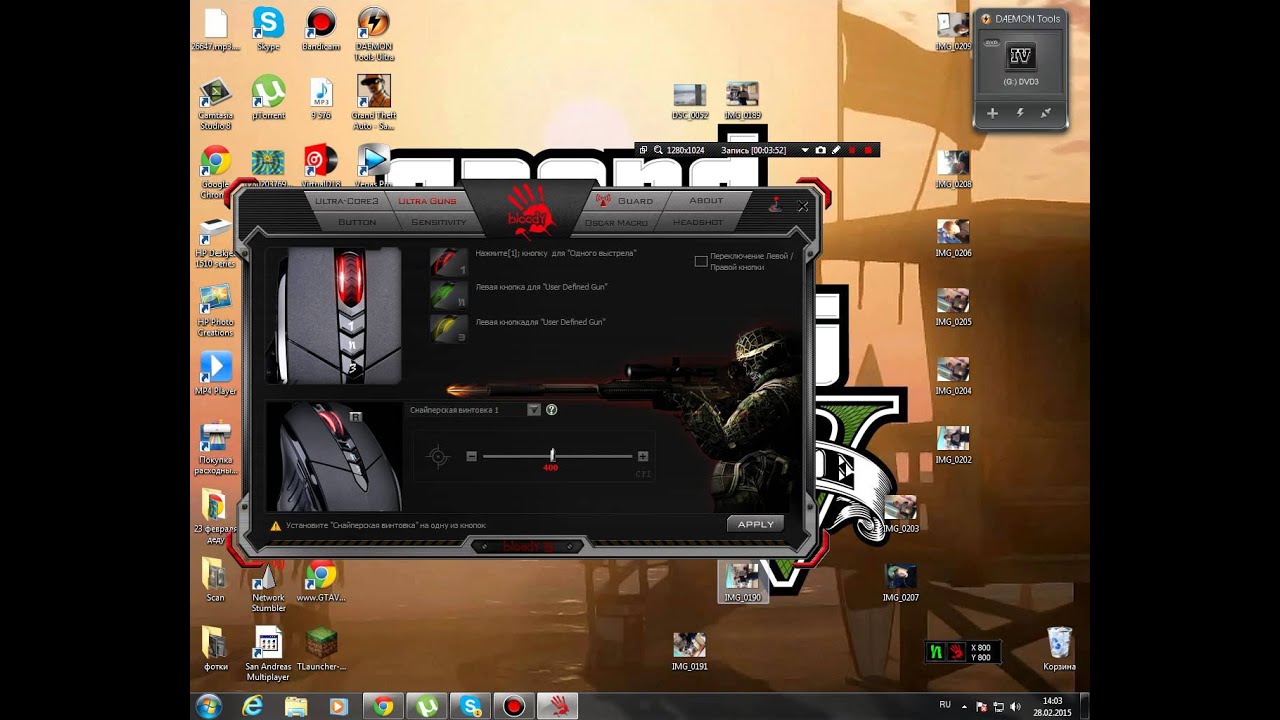Image resolution: width=1280 pixels, height=720 pixels.
Task: Select DAEMON Tools Ultra desktop shortcut
Action: coord(373,34)
